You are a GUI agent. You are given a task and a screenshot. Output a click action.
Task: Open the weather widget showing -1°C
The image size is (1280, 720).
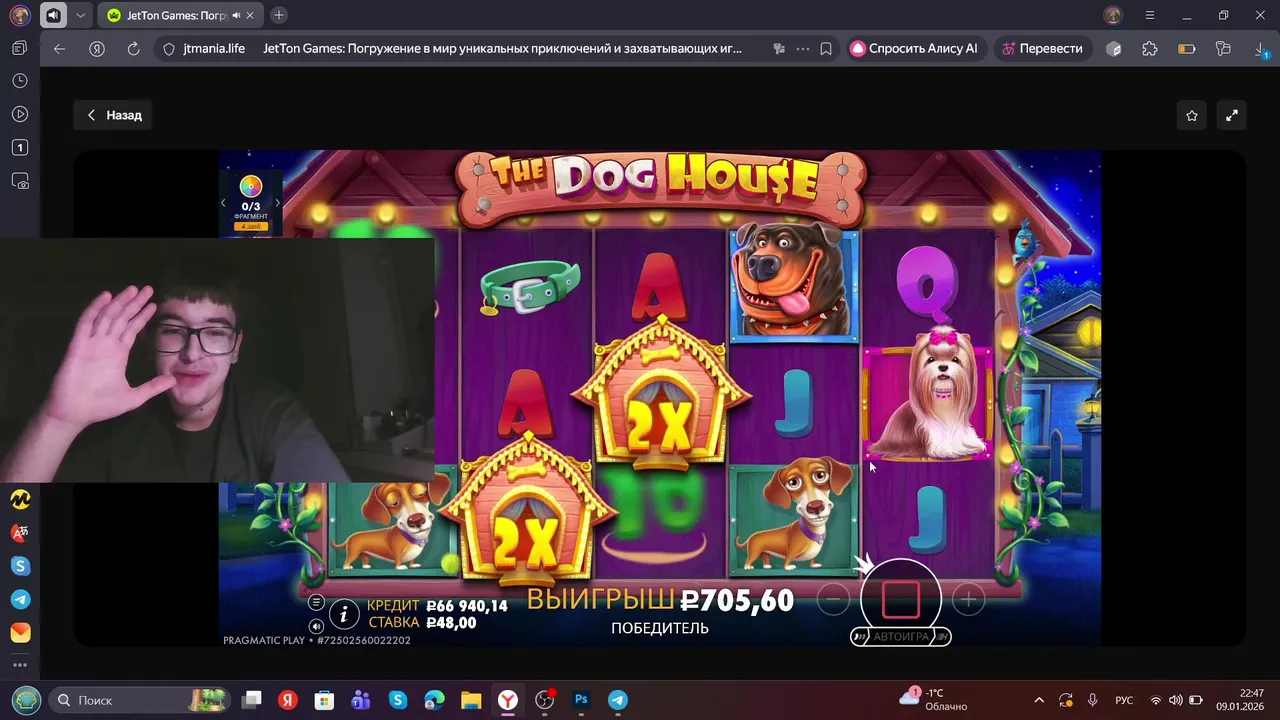click(934, 700)
